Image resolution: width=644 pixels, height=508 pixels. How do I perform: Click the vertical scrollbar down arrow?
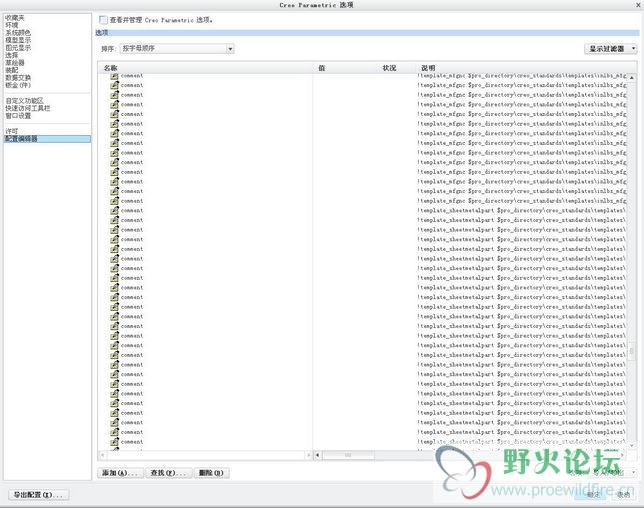click(x=632, y=445)
